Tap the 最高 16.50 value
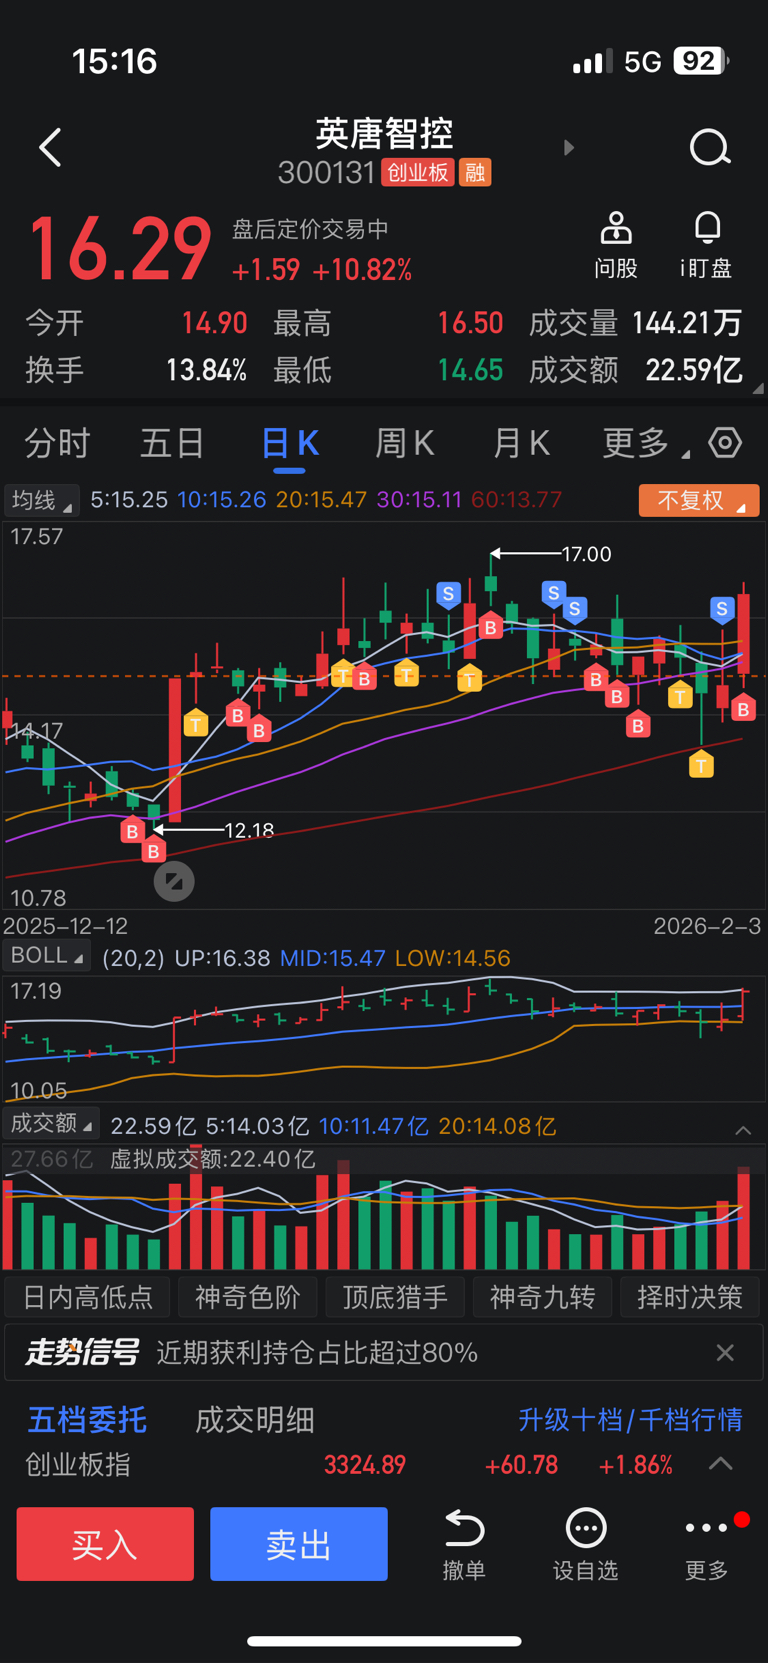Image resolution: width=768 pixels, height=1663 pixels. click(x=470, y=323)
